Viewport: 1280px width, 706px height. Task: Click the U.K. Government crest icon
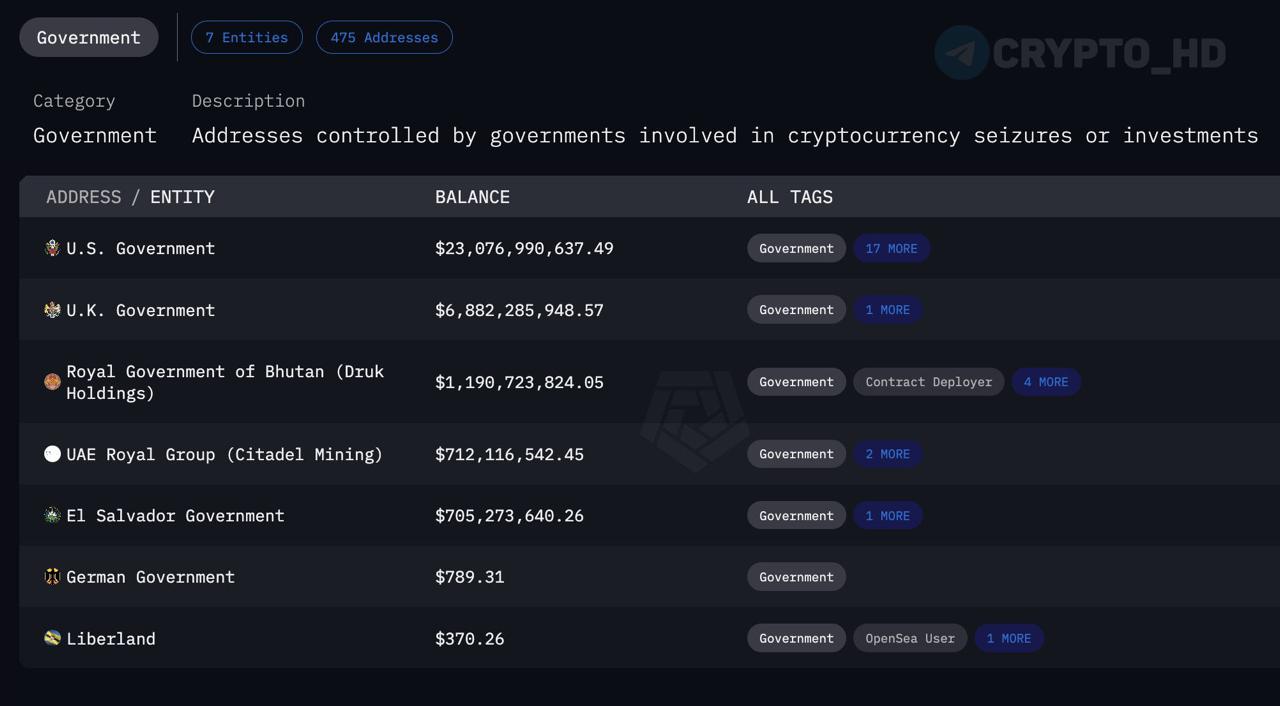click(x=53, y=310)
